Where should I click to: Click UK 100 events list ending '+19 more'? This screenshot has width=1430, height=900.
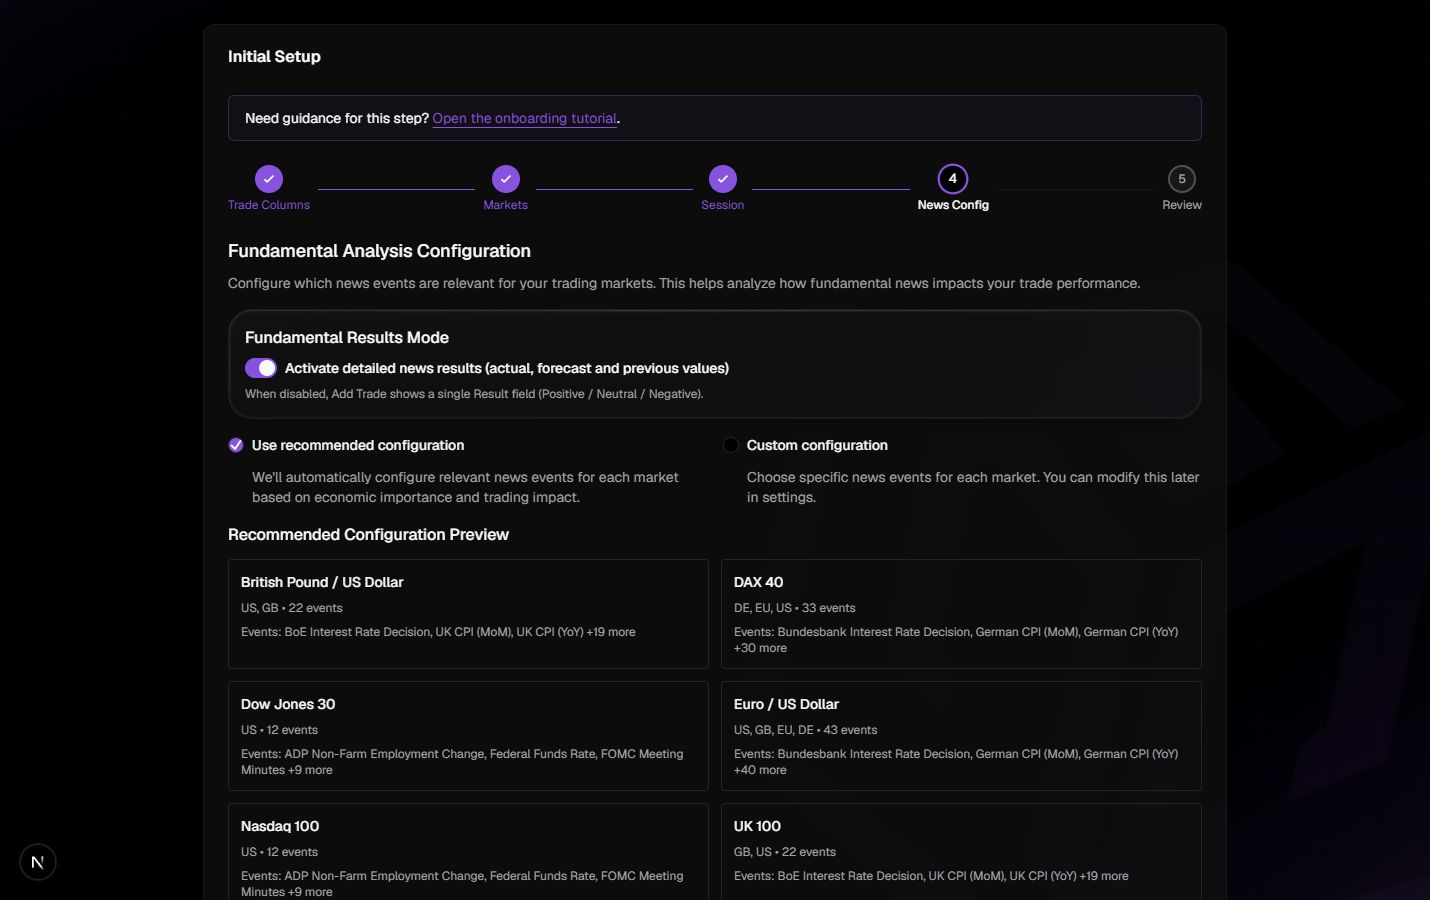(x=931, y=876)
